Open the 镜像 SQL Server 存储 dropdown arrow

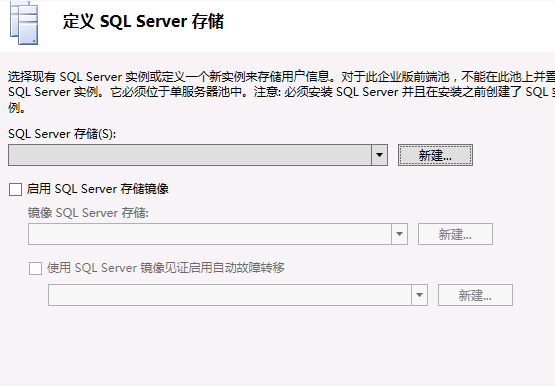(x=399, y=234)
